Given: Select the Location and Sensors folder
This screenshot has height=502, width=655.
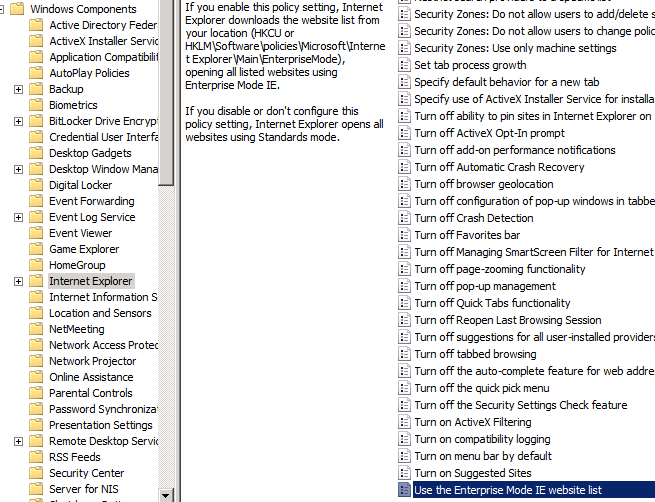Looking at the screenshot, I should 100,313.
